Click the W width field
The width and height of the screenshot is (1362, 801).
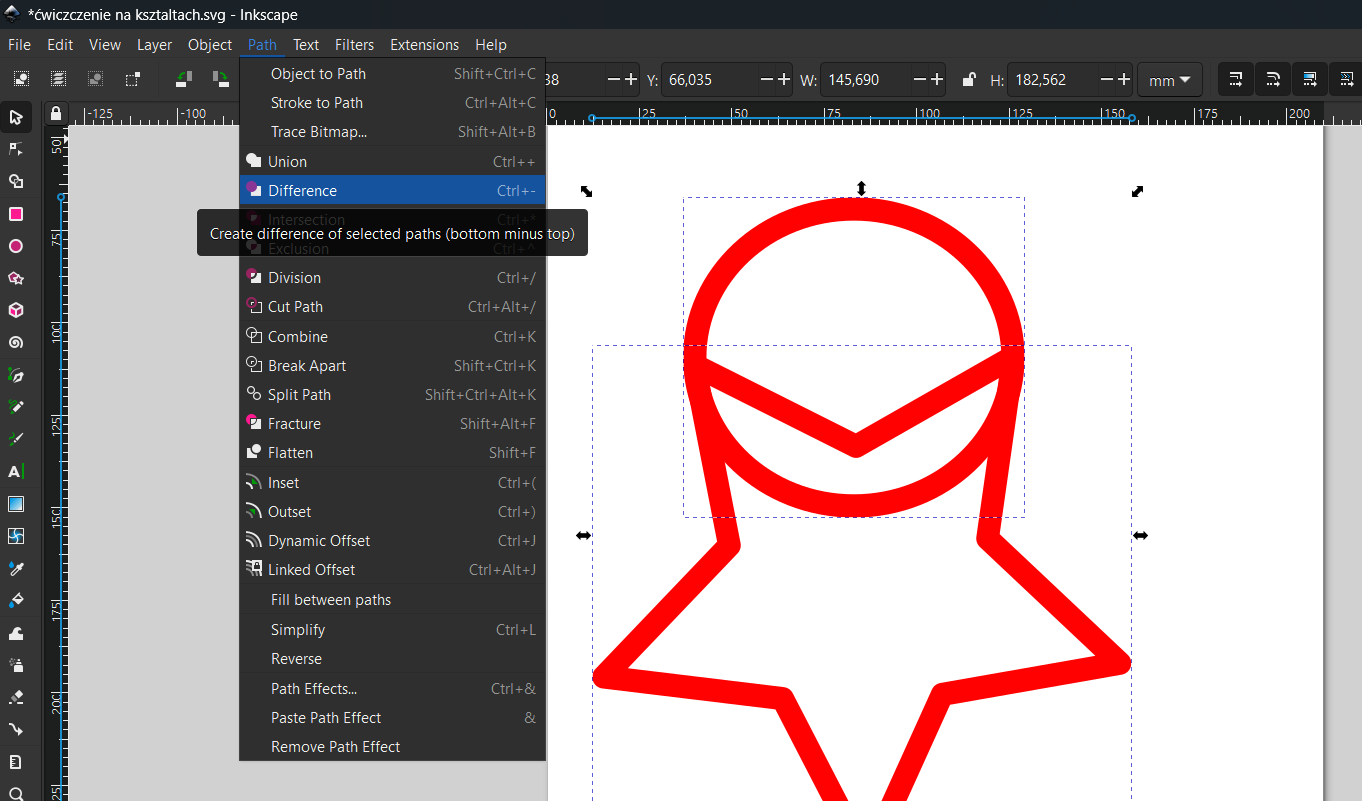[865, 80]
